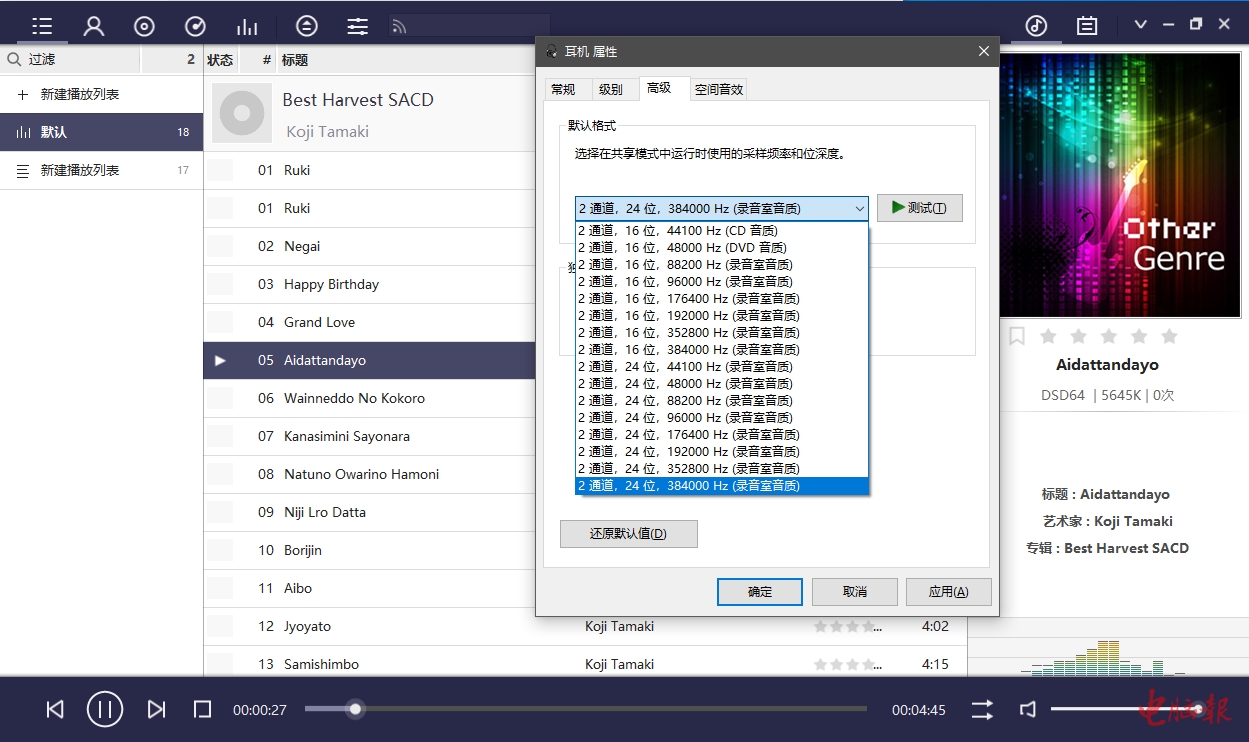Viewport: 1249px width, 742px height.
Task: Click the 应用 button
Action: click(948, 591)
